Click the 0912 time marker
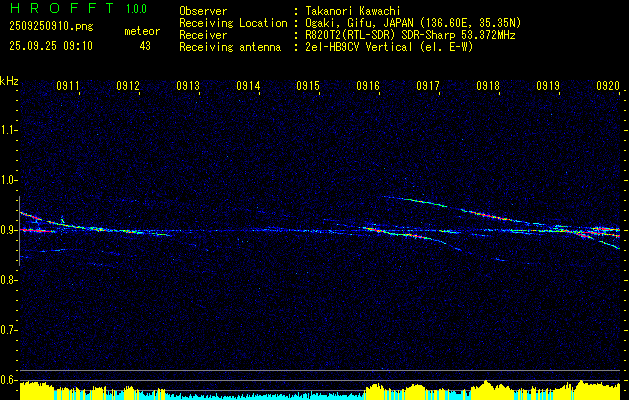Viewport: 629px width, 400px height. tap(128, 85)
